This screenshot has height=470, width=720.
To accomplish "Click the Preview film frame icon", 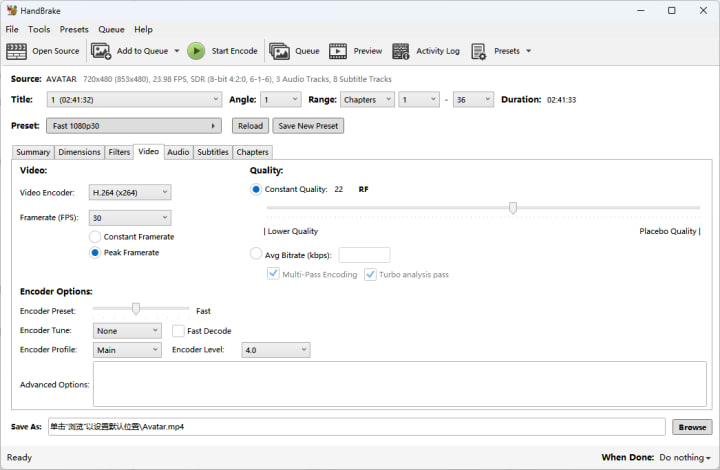I will coord(338,51).
